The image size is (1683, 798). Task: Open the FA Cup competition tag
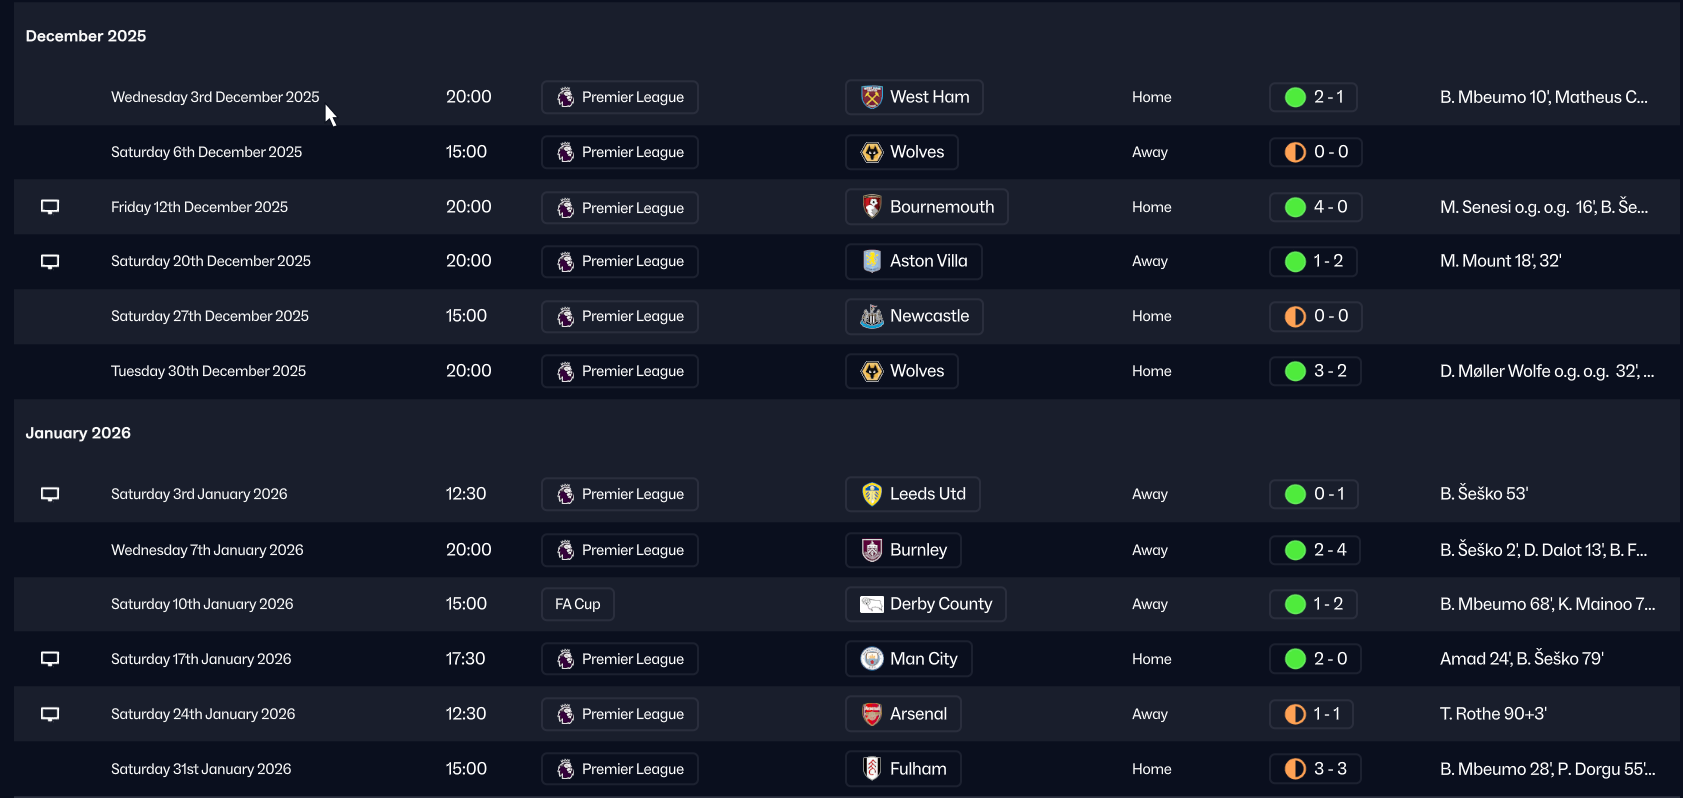(578, 604)
